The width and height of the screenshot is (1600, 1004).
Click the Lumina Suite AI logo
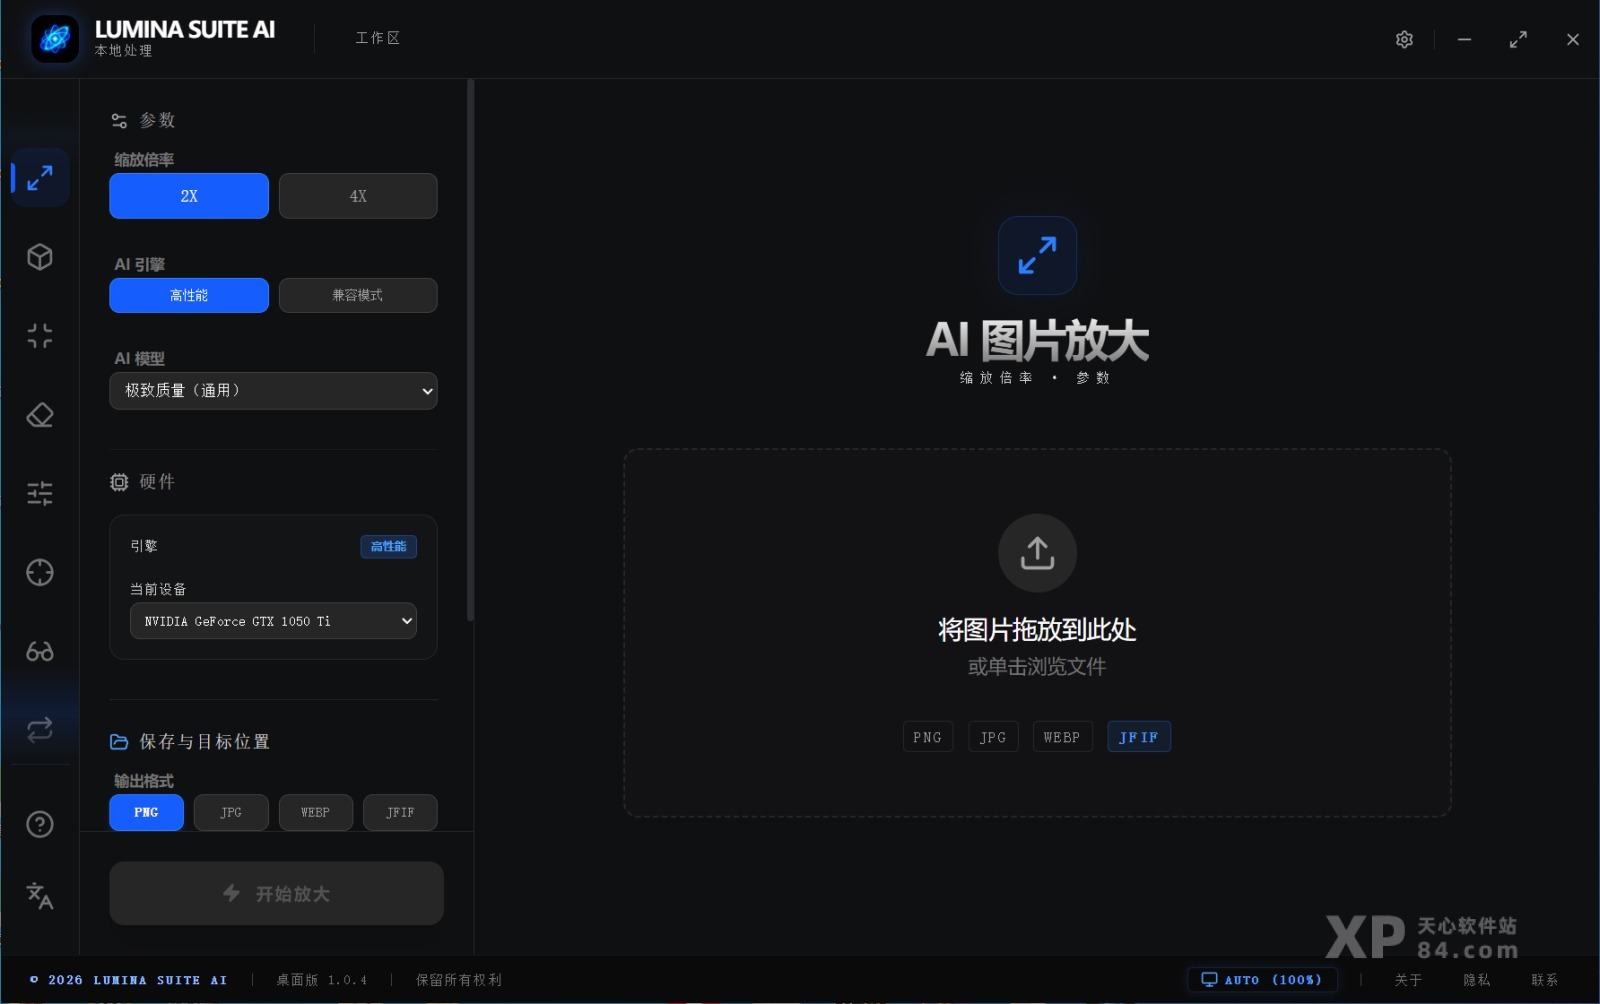(55, 39)
